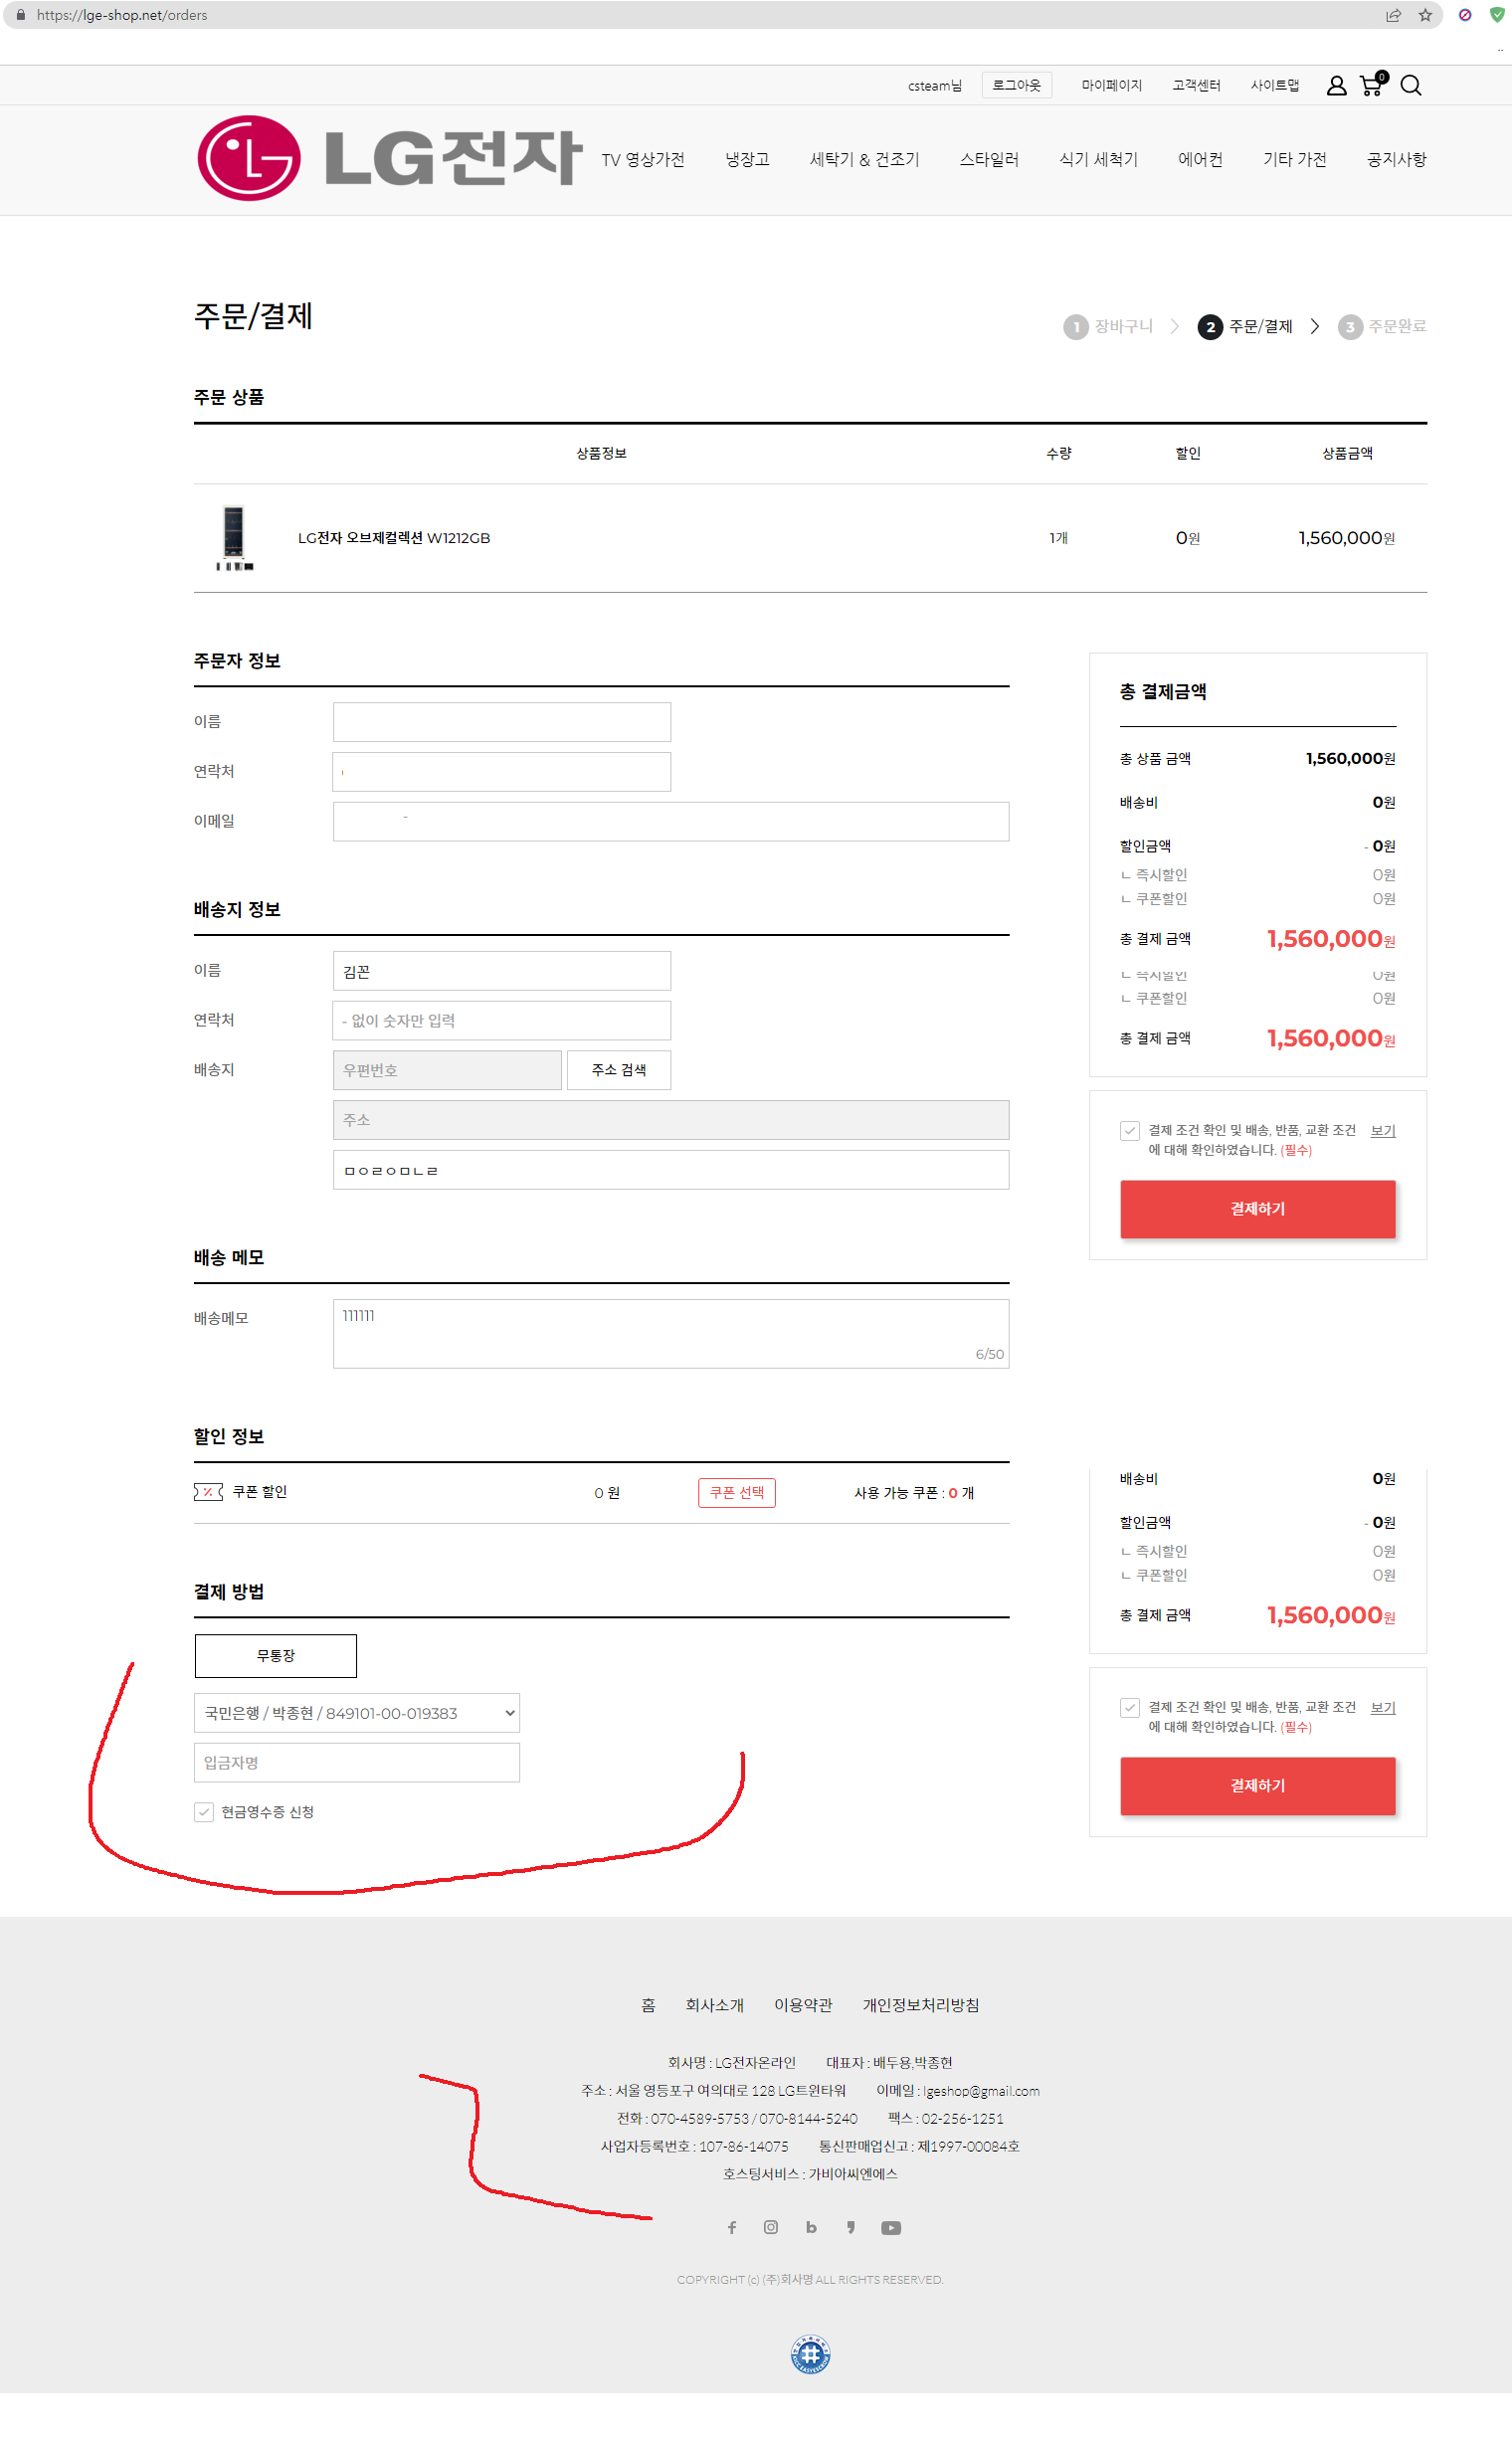Open 기타 가전 menu
Viewport: 1512px width, 2437px height.
(1295, 160)
